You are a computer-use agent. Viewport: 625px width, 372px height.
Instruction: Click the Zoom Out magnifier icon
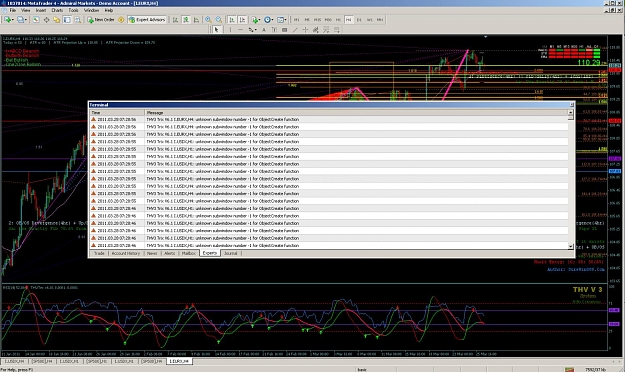tap(219, 20)
